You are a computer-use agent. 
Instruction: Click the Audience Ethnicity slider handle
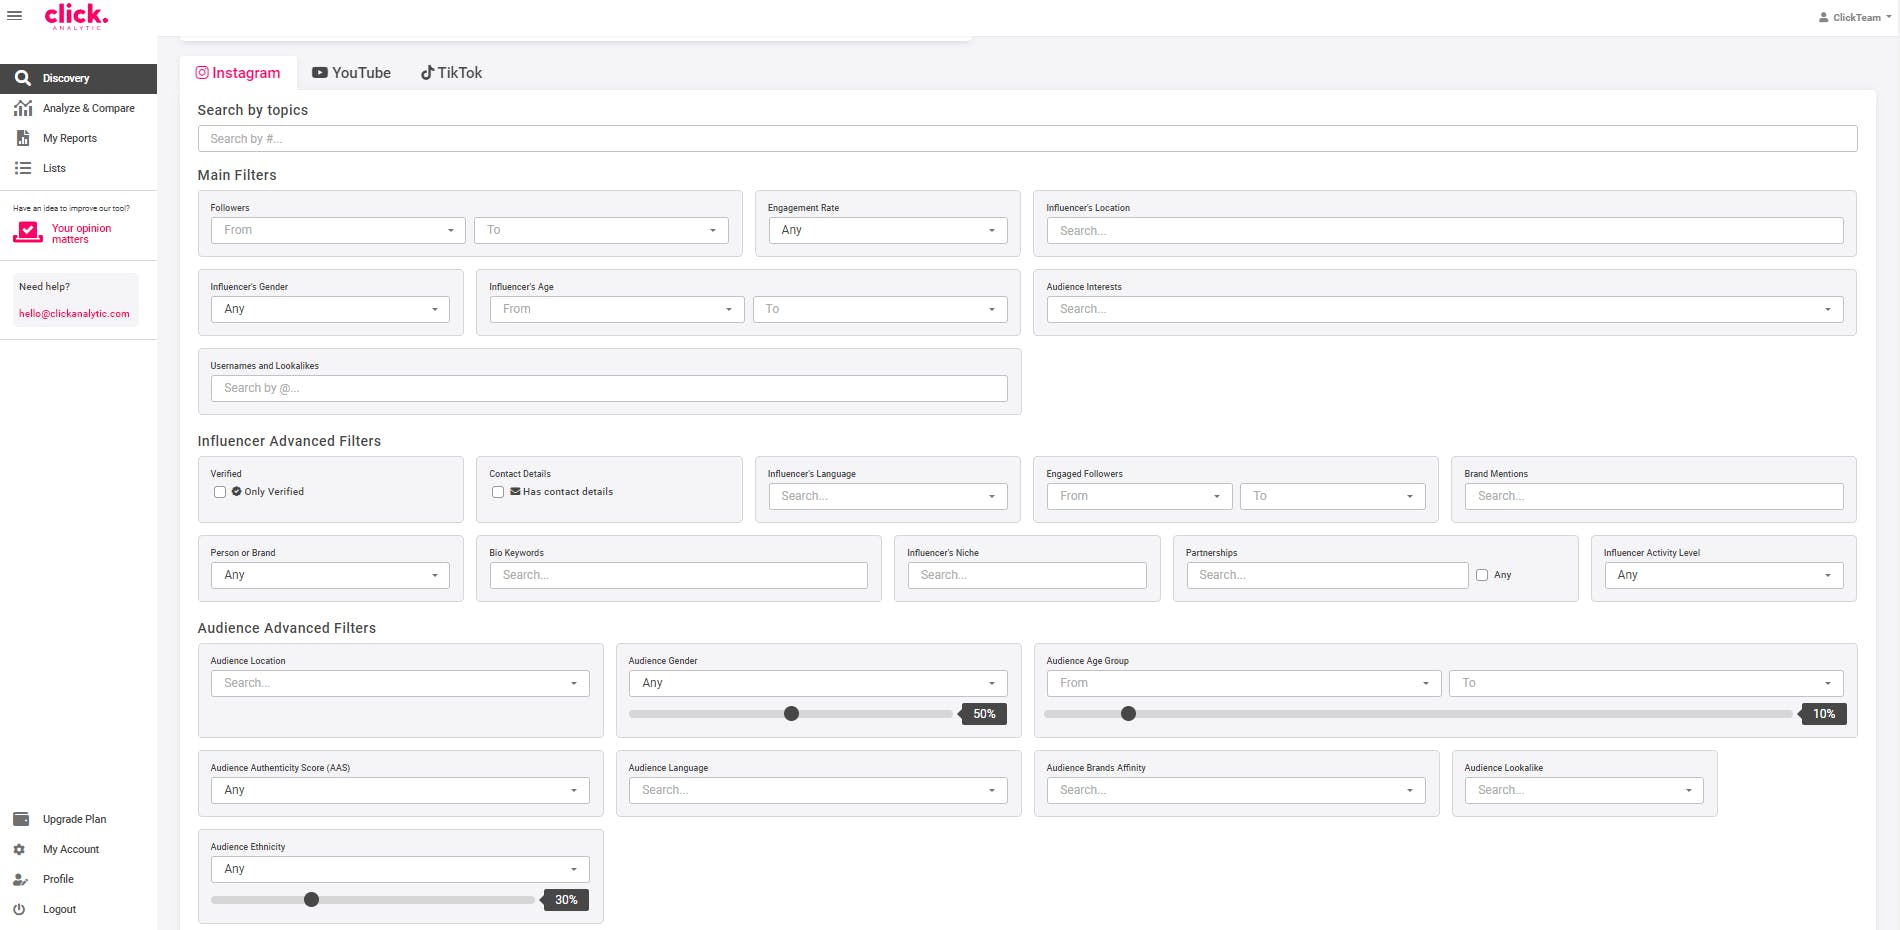[312, 900]
